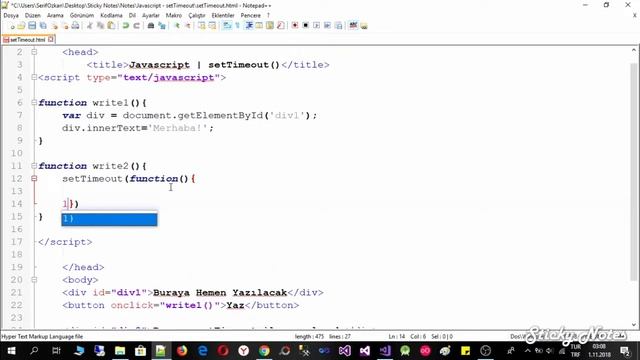This screenshot has height=360, width=640.
Task: Click 'Buraya Hemen Yazılacak' text on line 21
Action: 220,293
